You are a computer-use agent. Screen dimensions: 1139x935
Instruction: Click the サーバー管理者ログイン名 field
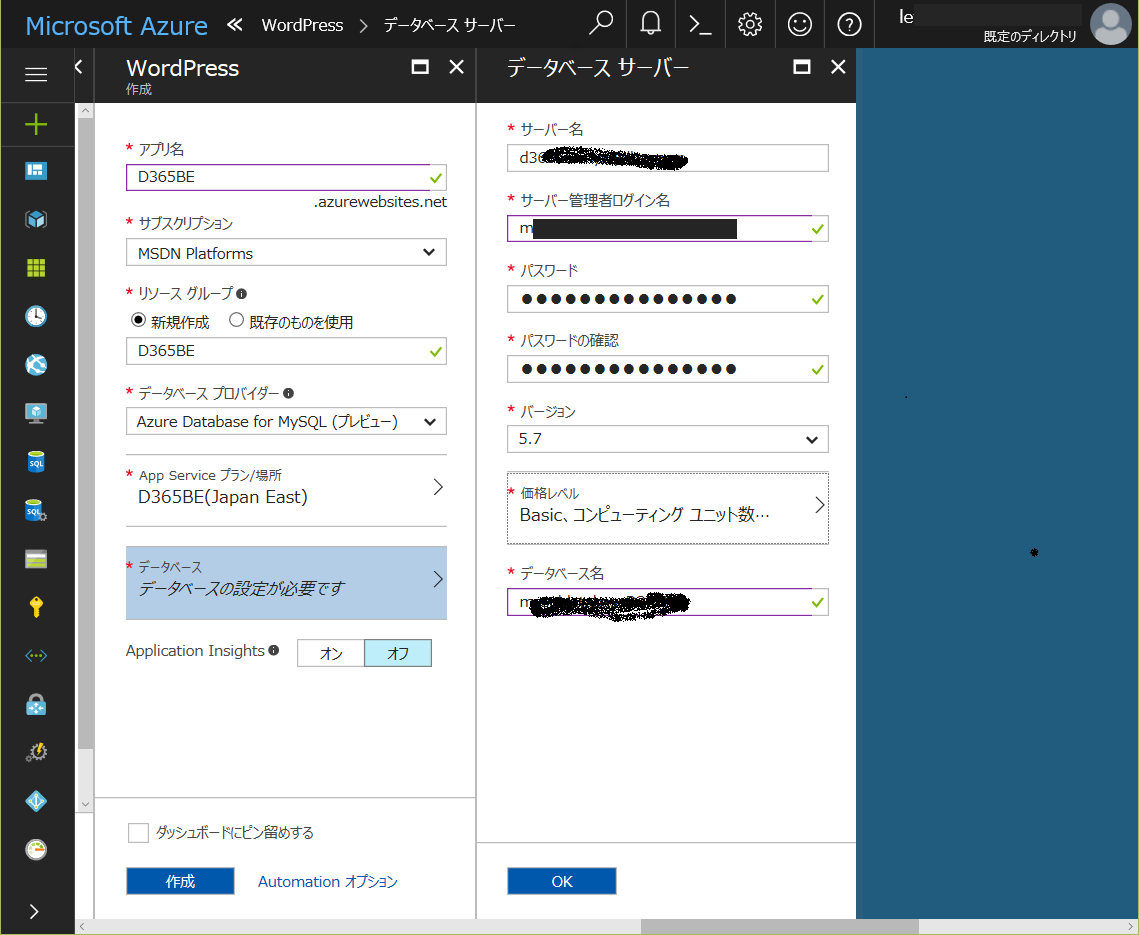coord(668,228)
